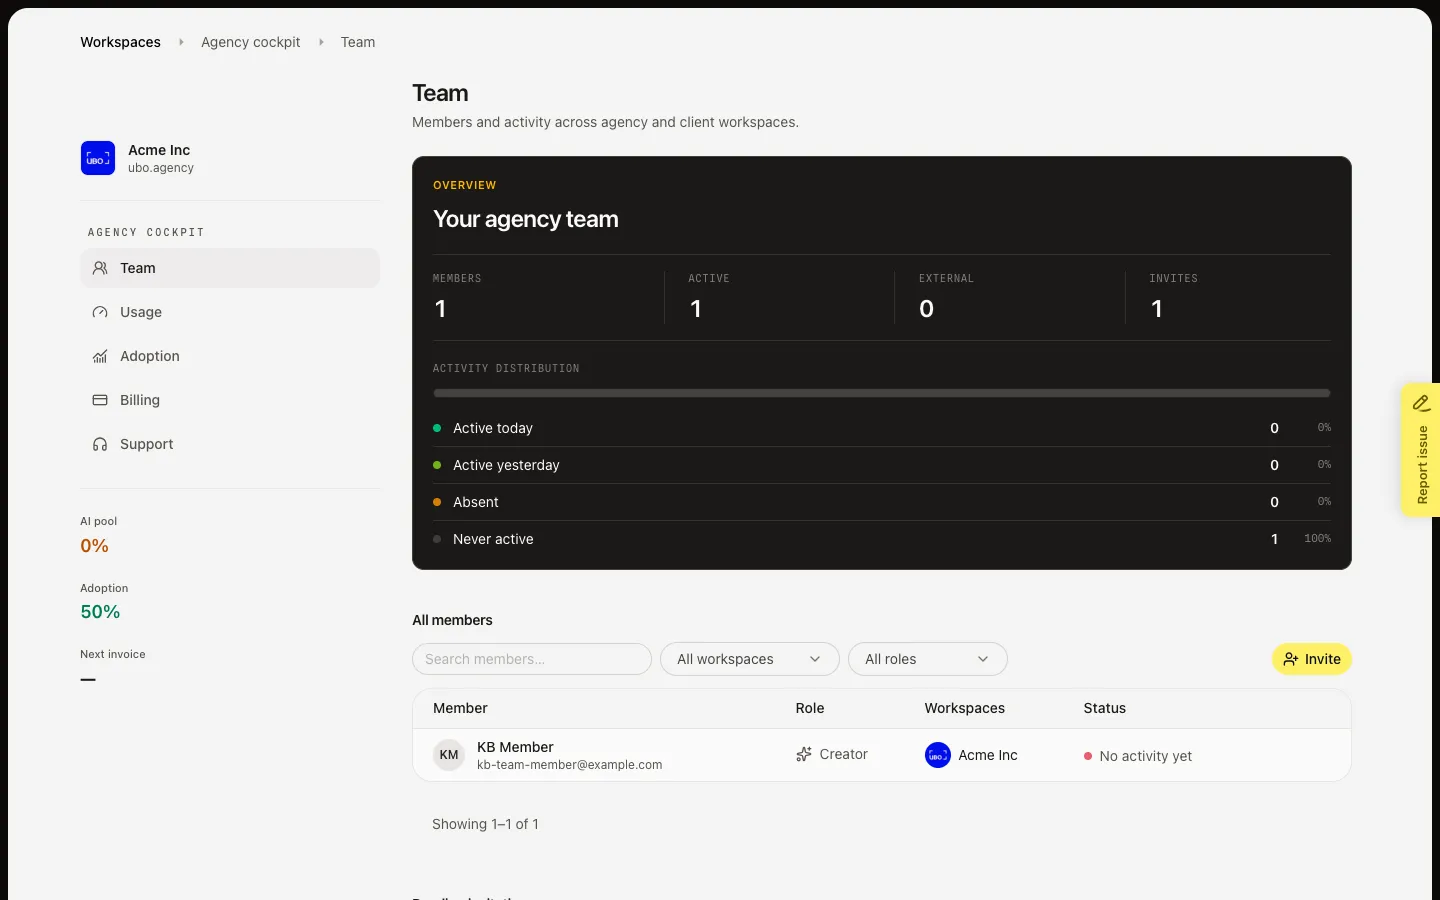Click the Team people icon in sidebar
Image resolution: width=1440 pixels, height=900 pixels.
point(100,268)
